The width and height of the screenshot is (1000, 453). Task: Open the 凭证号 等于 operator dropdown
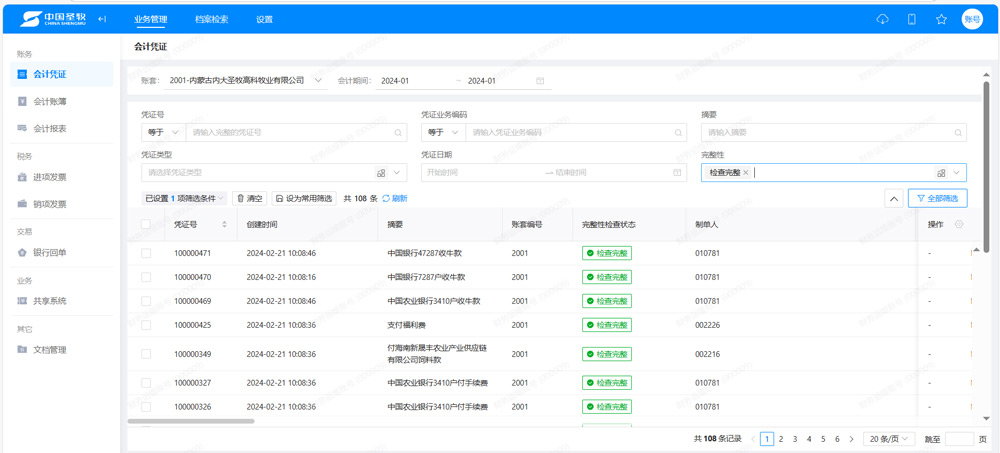coord(163,133)
